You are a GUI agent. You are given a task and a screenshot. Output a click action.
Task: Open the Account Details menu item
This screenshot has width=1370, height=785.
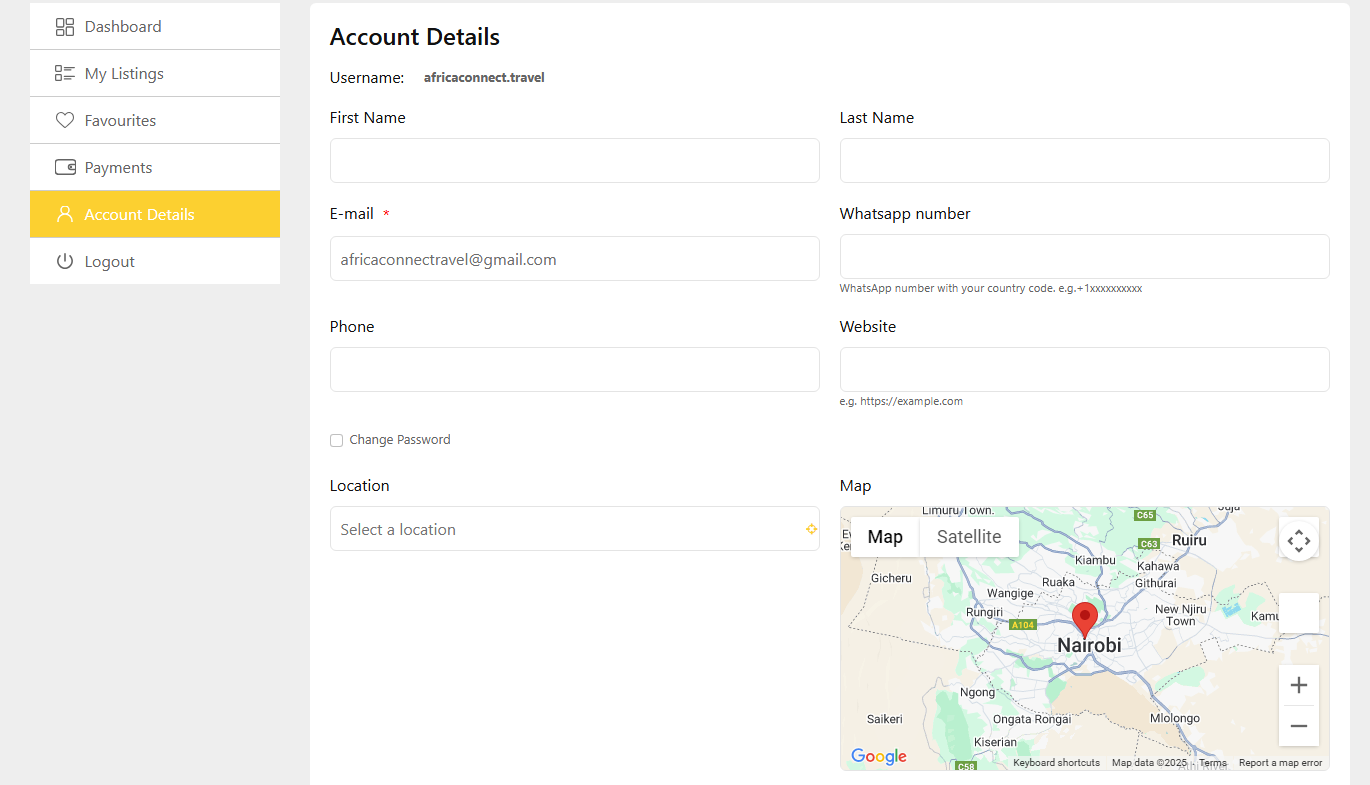[x=139, y=215]
